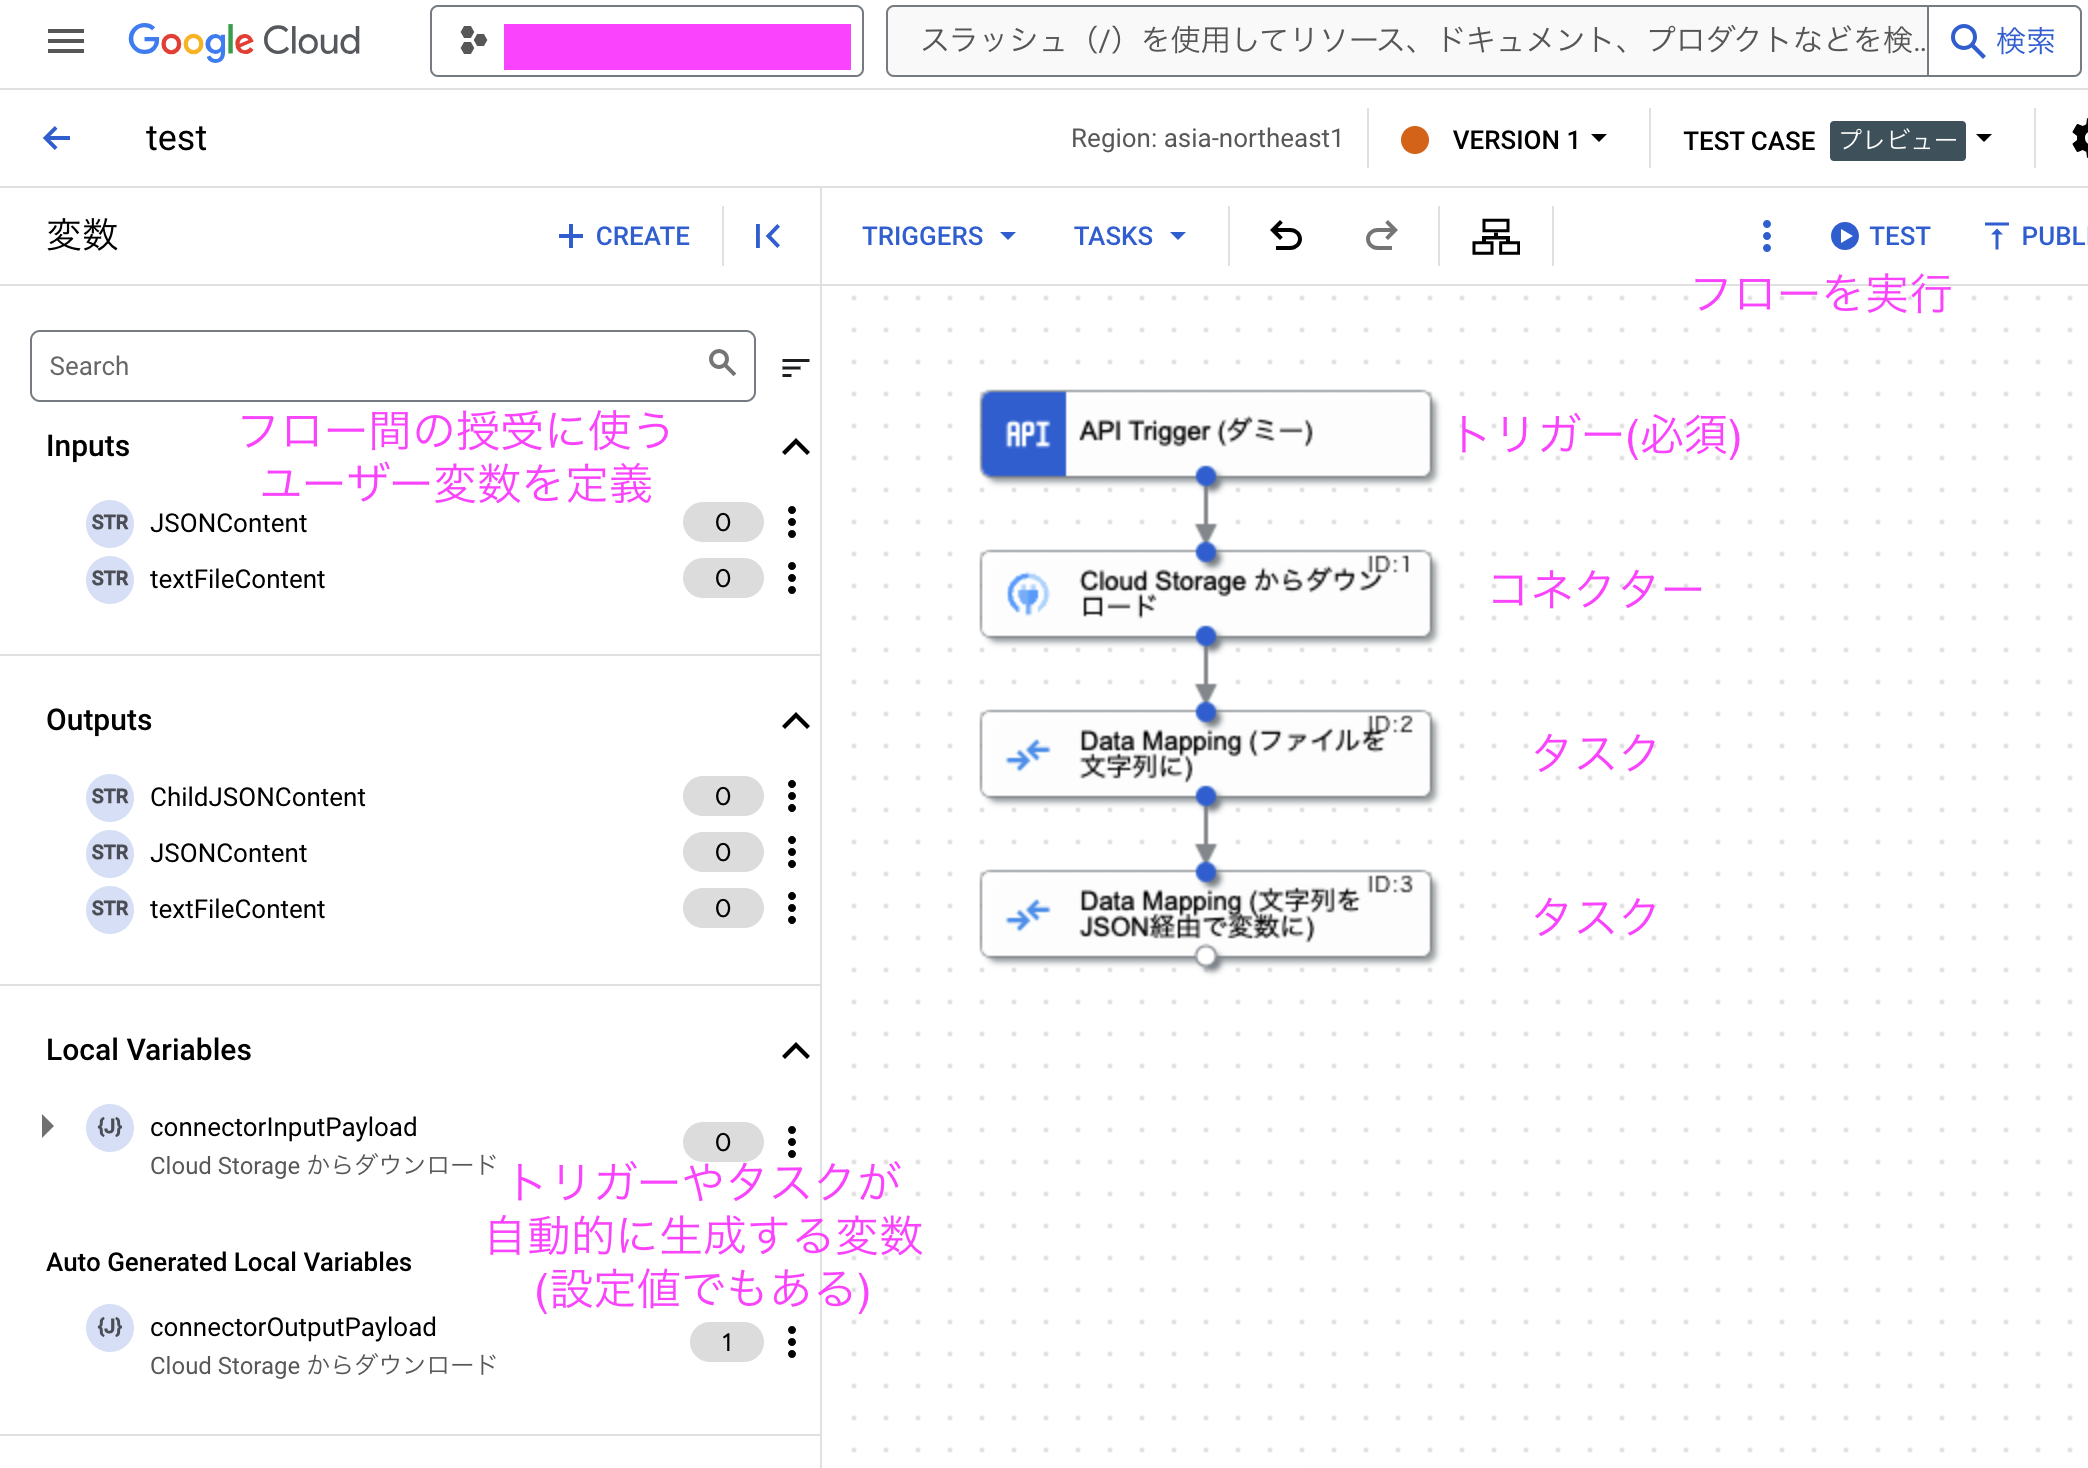Expand connectorInputPayload variable tree
The image size is (2088, 1468).
click(x=47, y=1126)
